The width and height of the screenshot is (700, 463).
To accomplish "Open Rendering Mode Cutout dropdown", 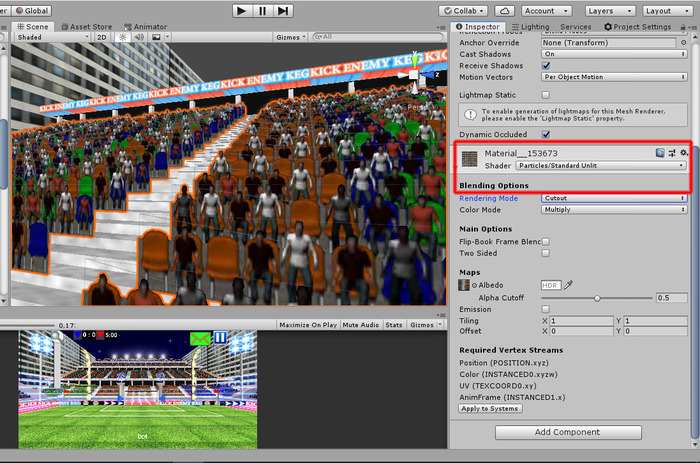I will (x=614, y=198).
